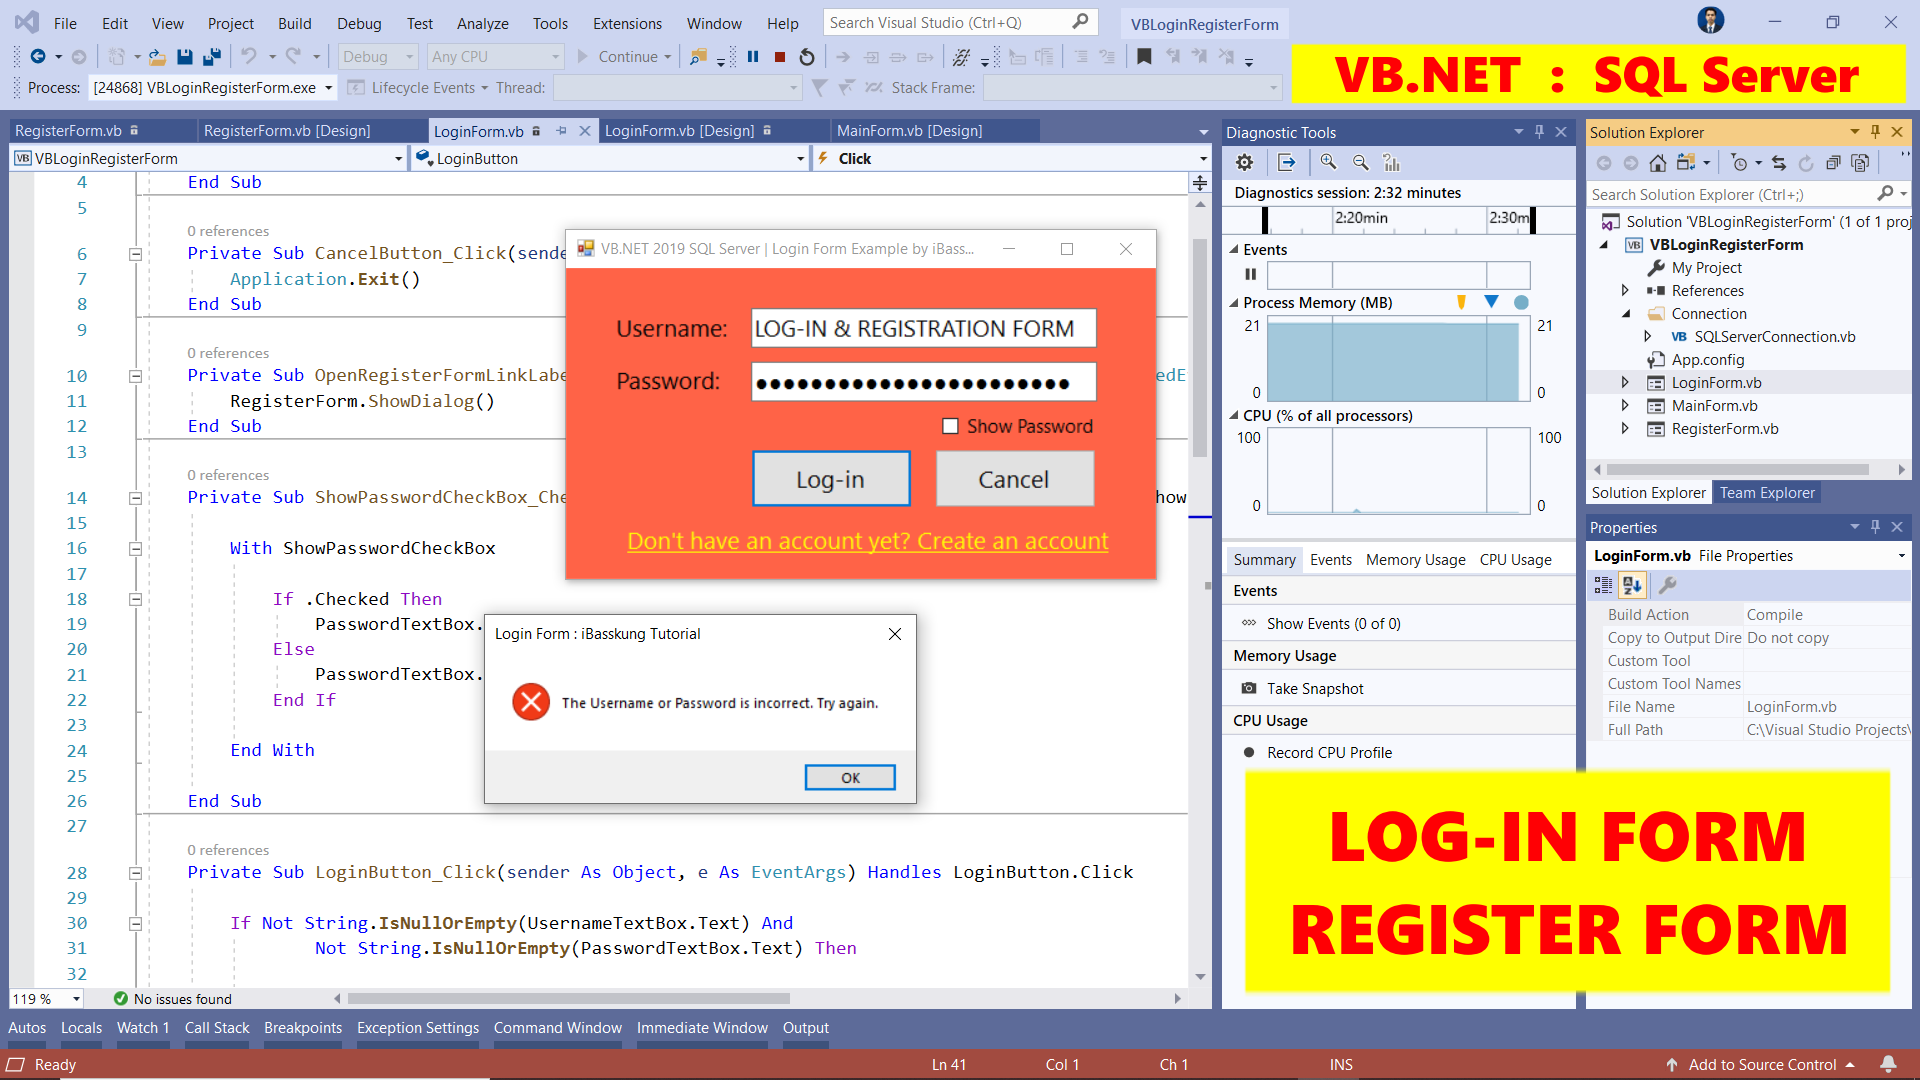Zoom in on the diagnostics timeline
Screen dimensions: 1920x1080
[x=1328, y=162]
